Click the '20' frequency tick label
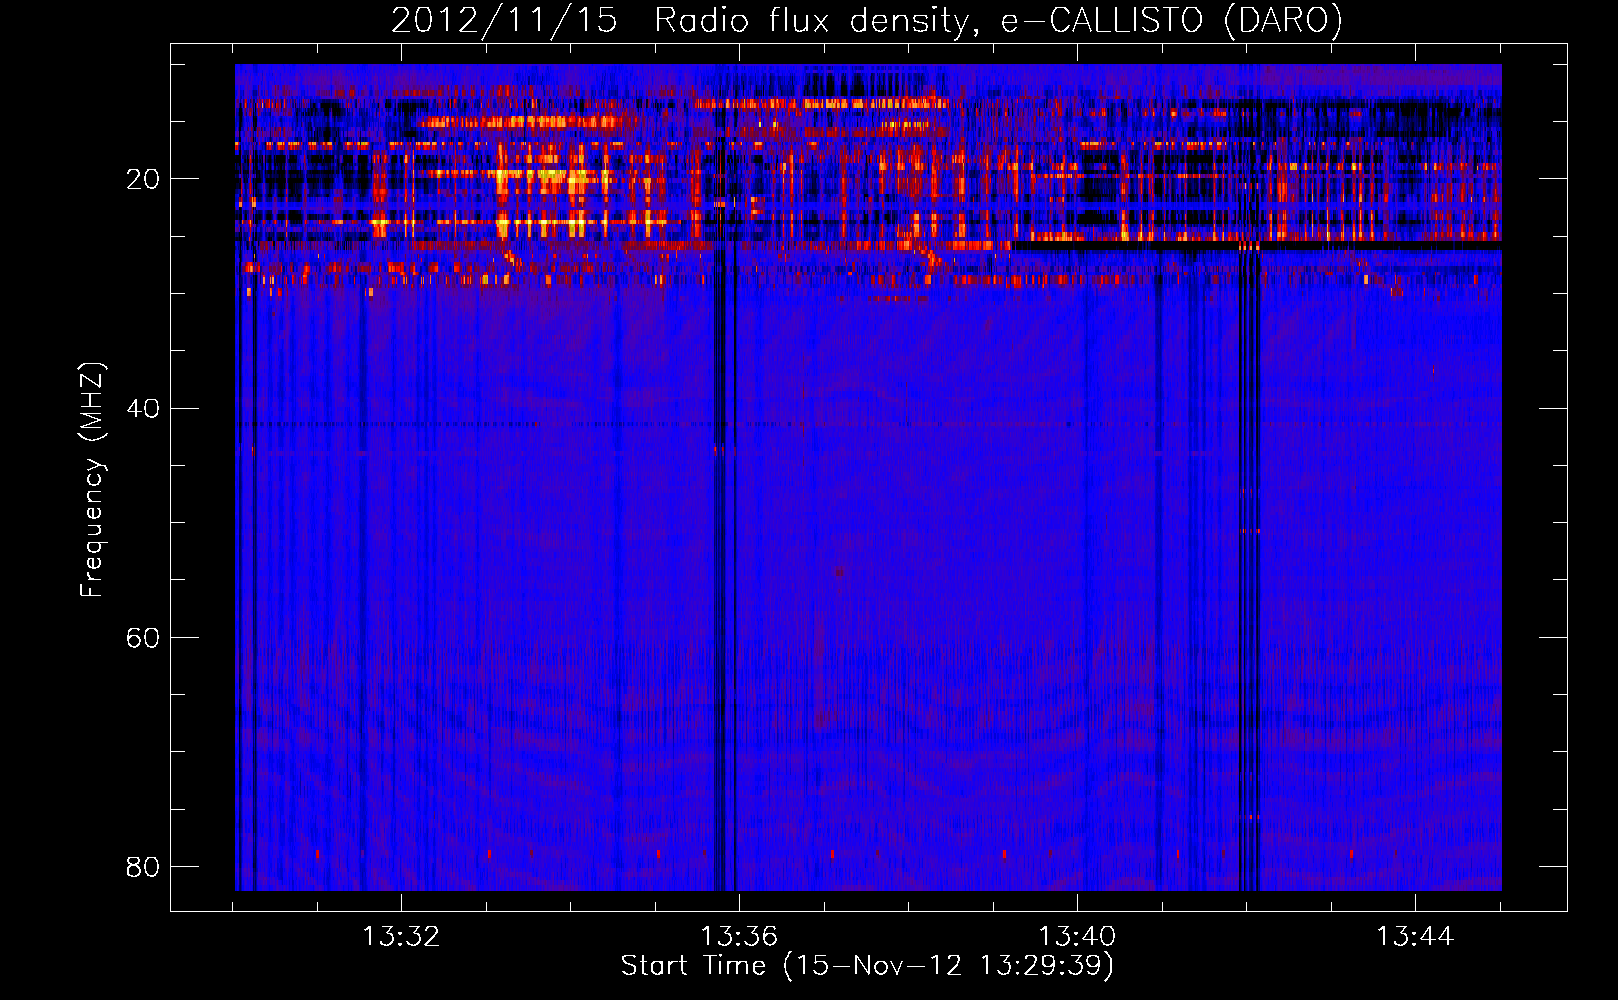This screenshot has height=1000, width=1618. click(x=143, y=180)
